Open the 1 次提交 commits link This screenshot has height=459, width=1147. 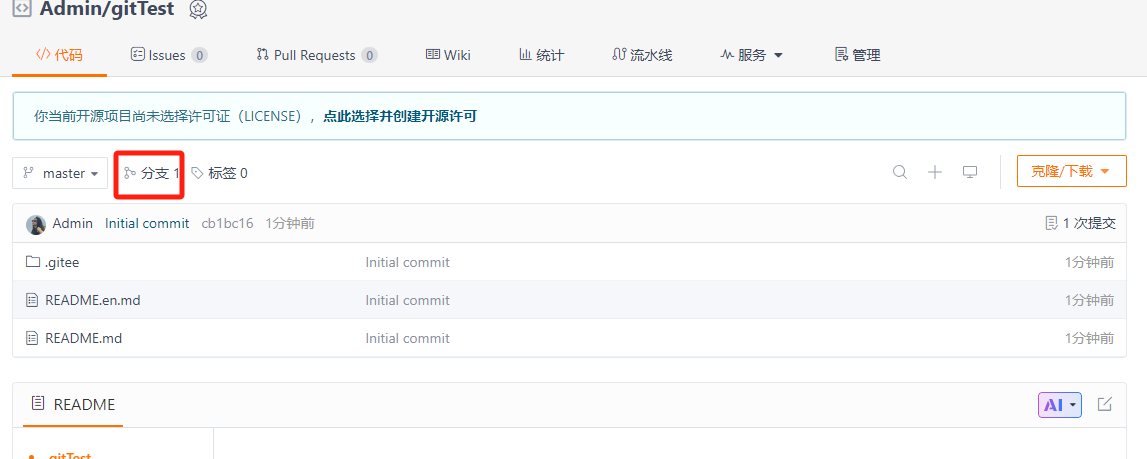click(1081, 223)
